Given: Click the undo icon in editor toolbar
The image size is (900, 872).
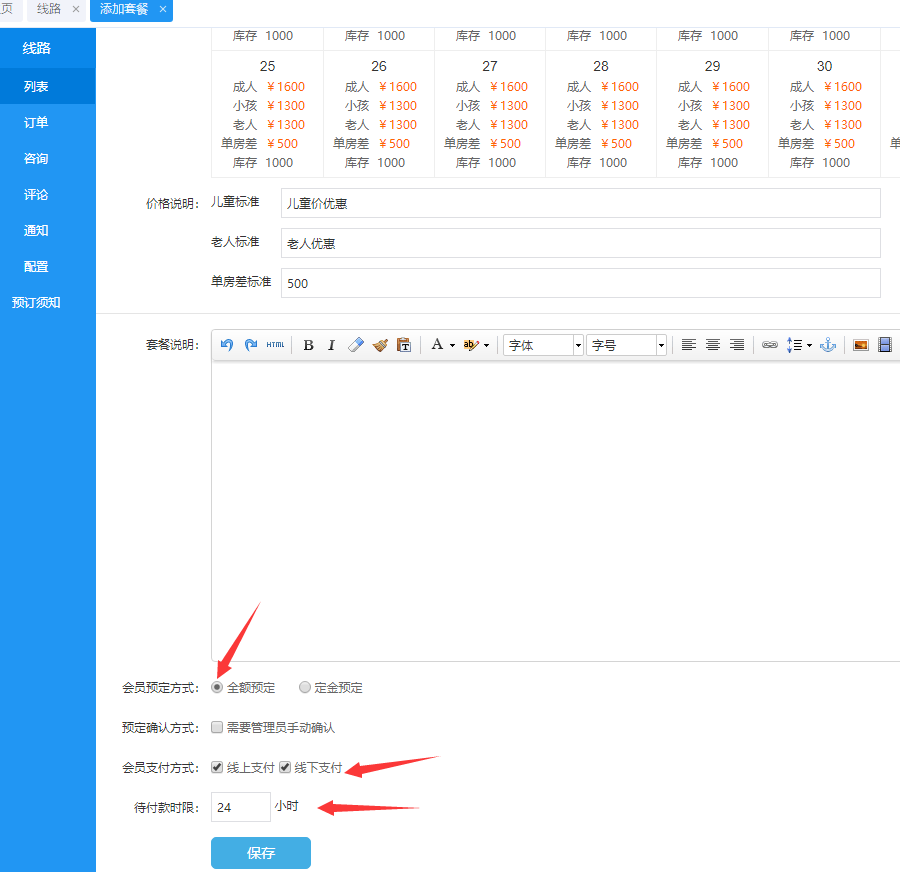Looking at the screenshot, I should click(x=227, y=345).
